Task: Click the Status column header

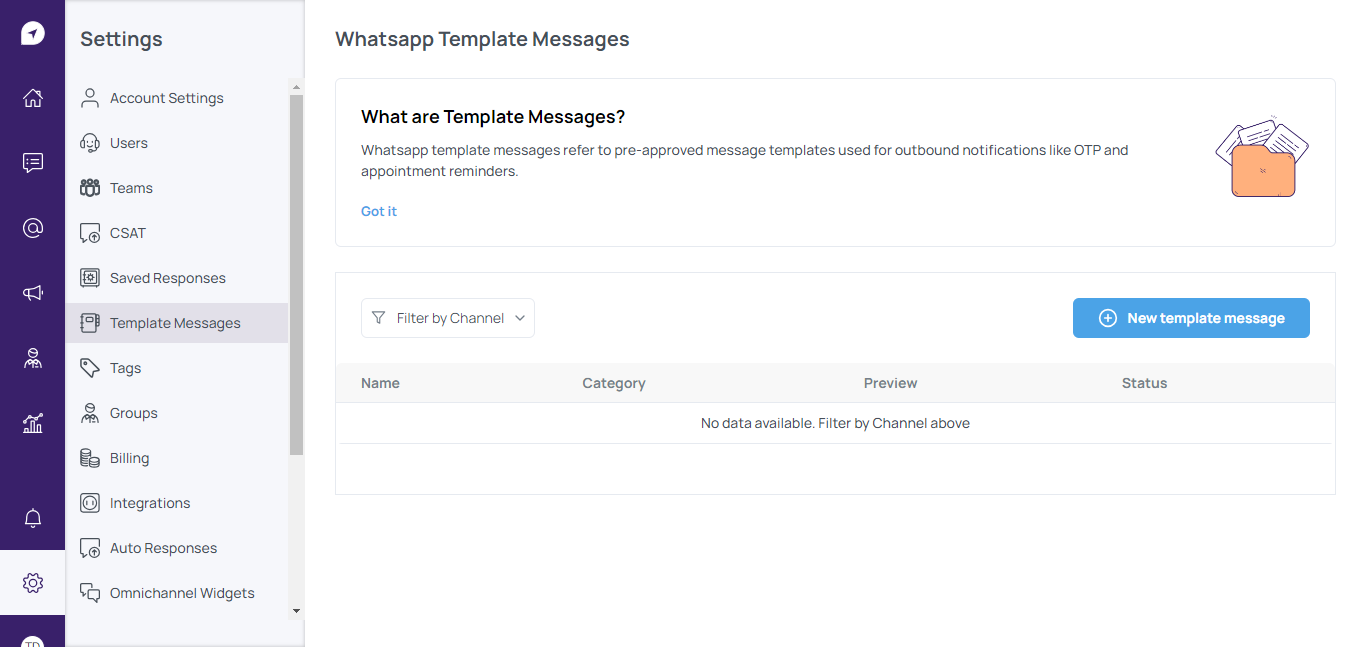Action: (x=1144, y=383)
